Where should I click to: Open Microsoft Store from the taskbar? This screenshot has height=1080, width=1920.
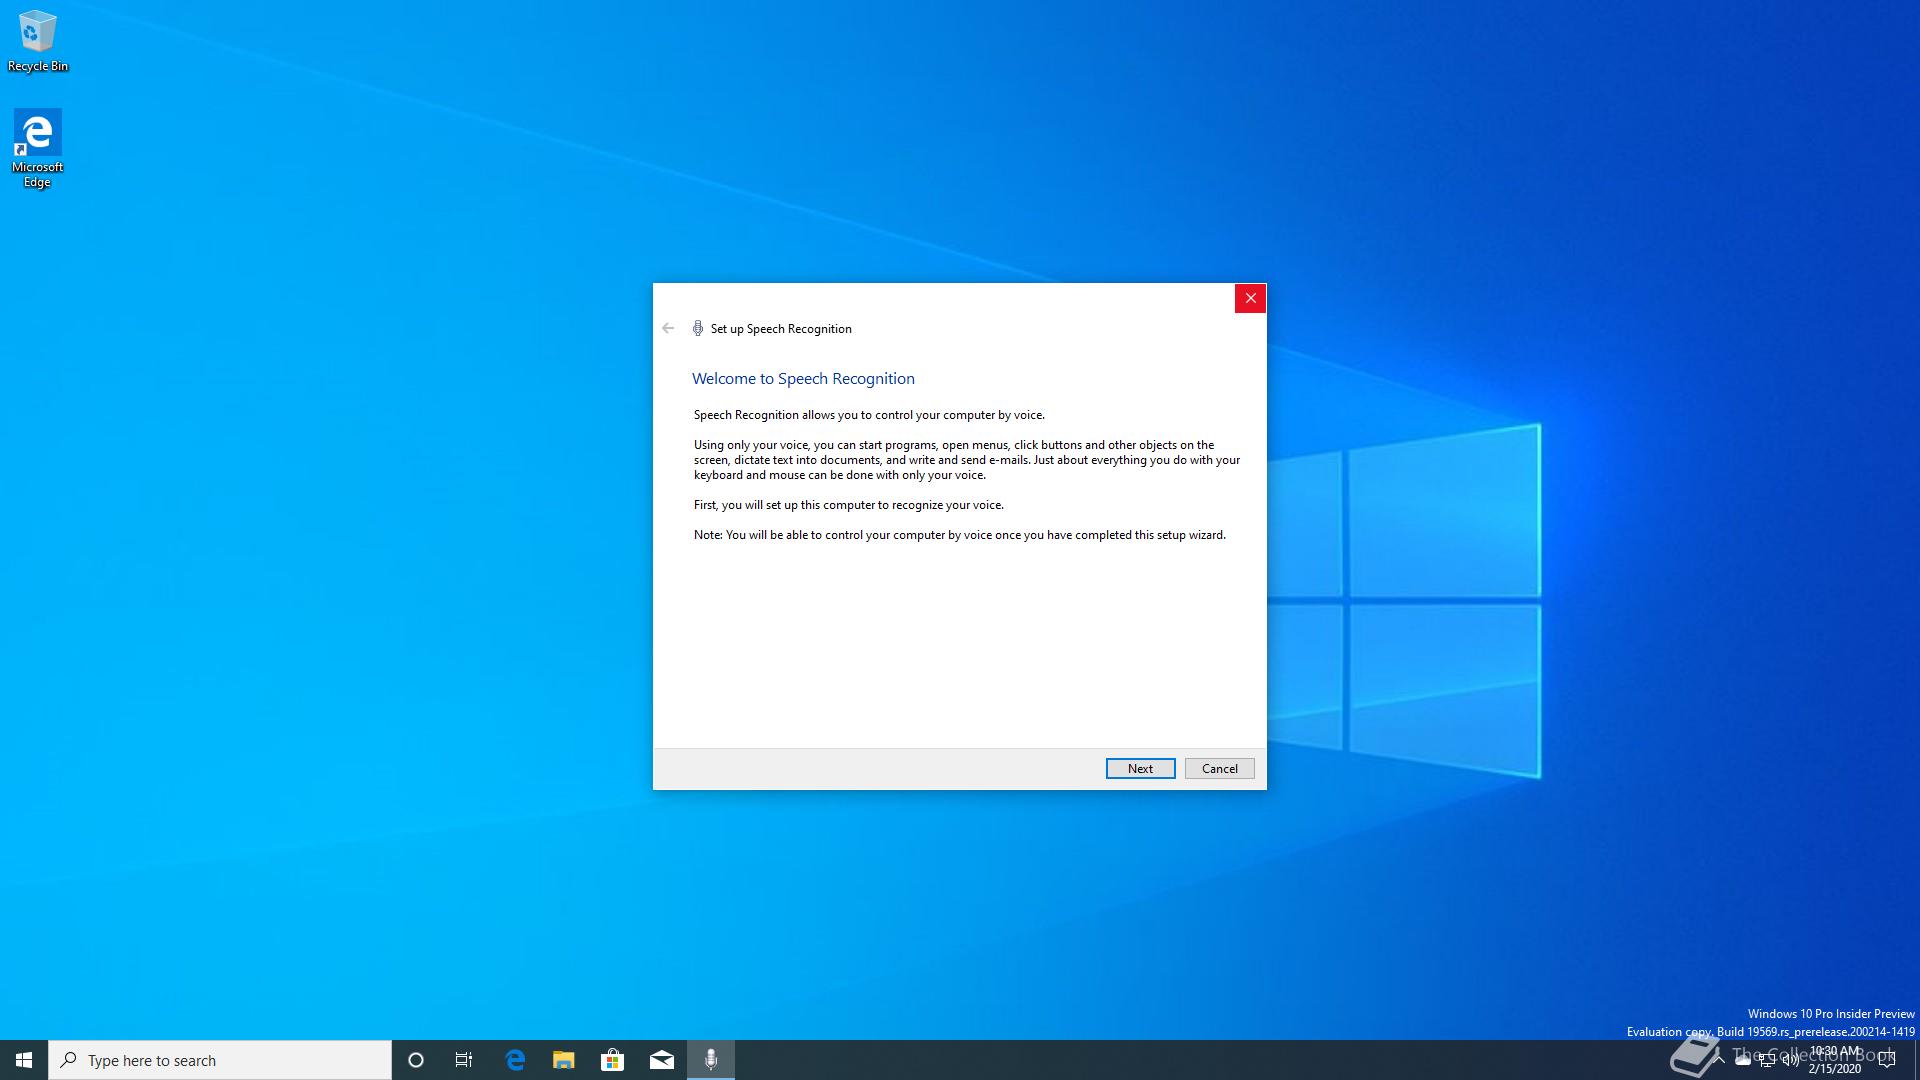[612, 1060]
